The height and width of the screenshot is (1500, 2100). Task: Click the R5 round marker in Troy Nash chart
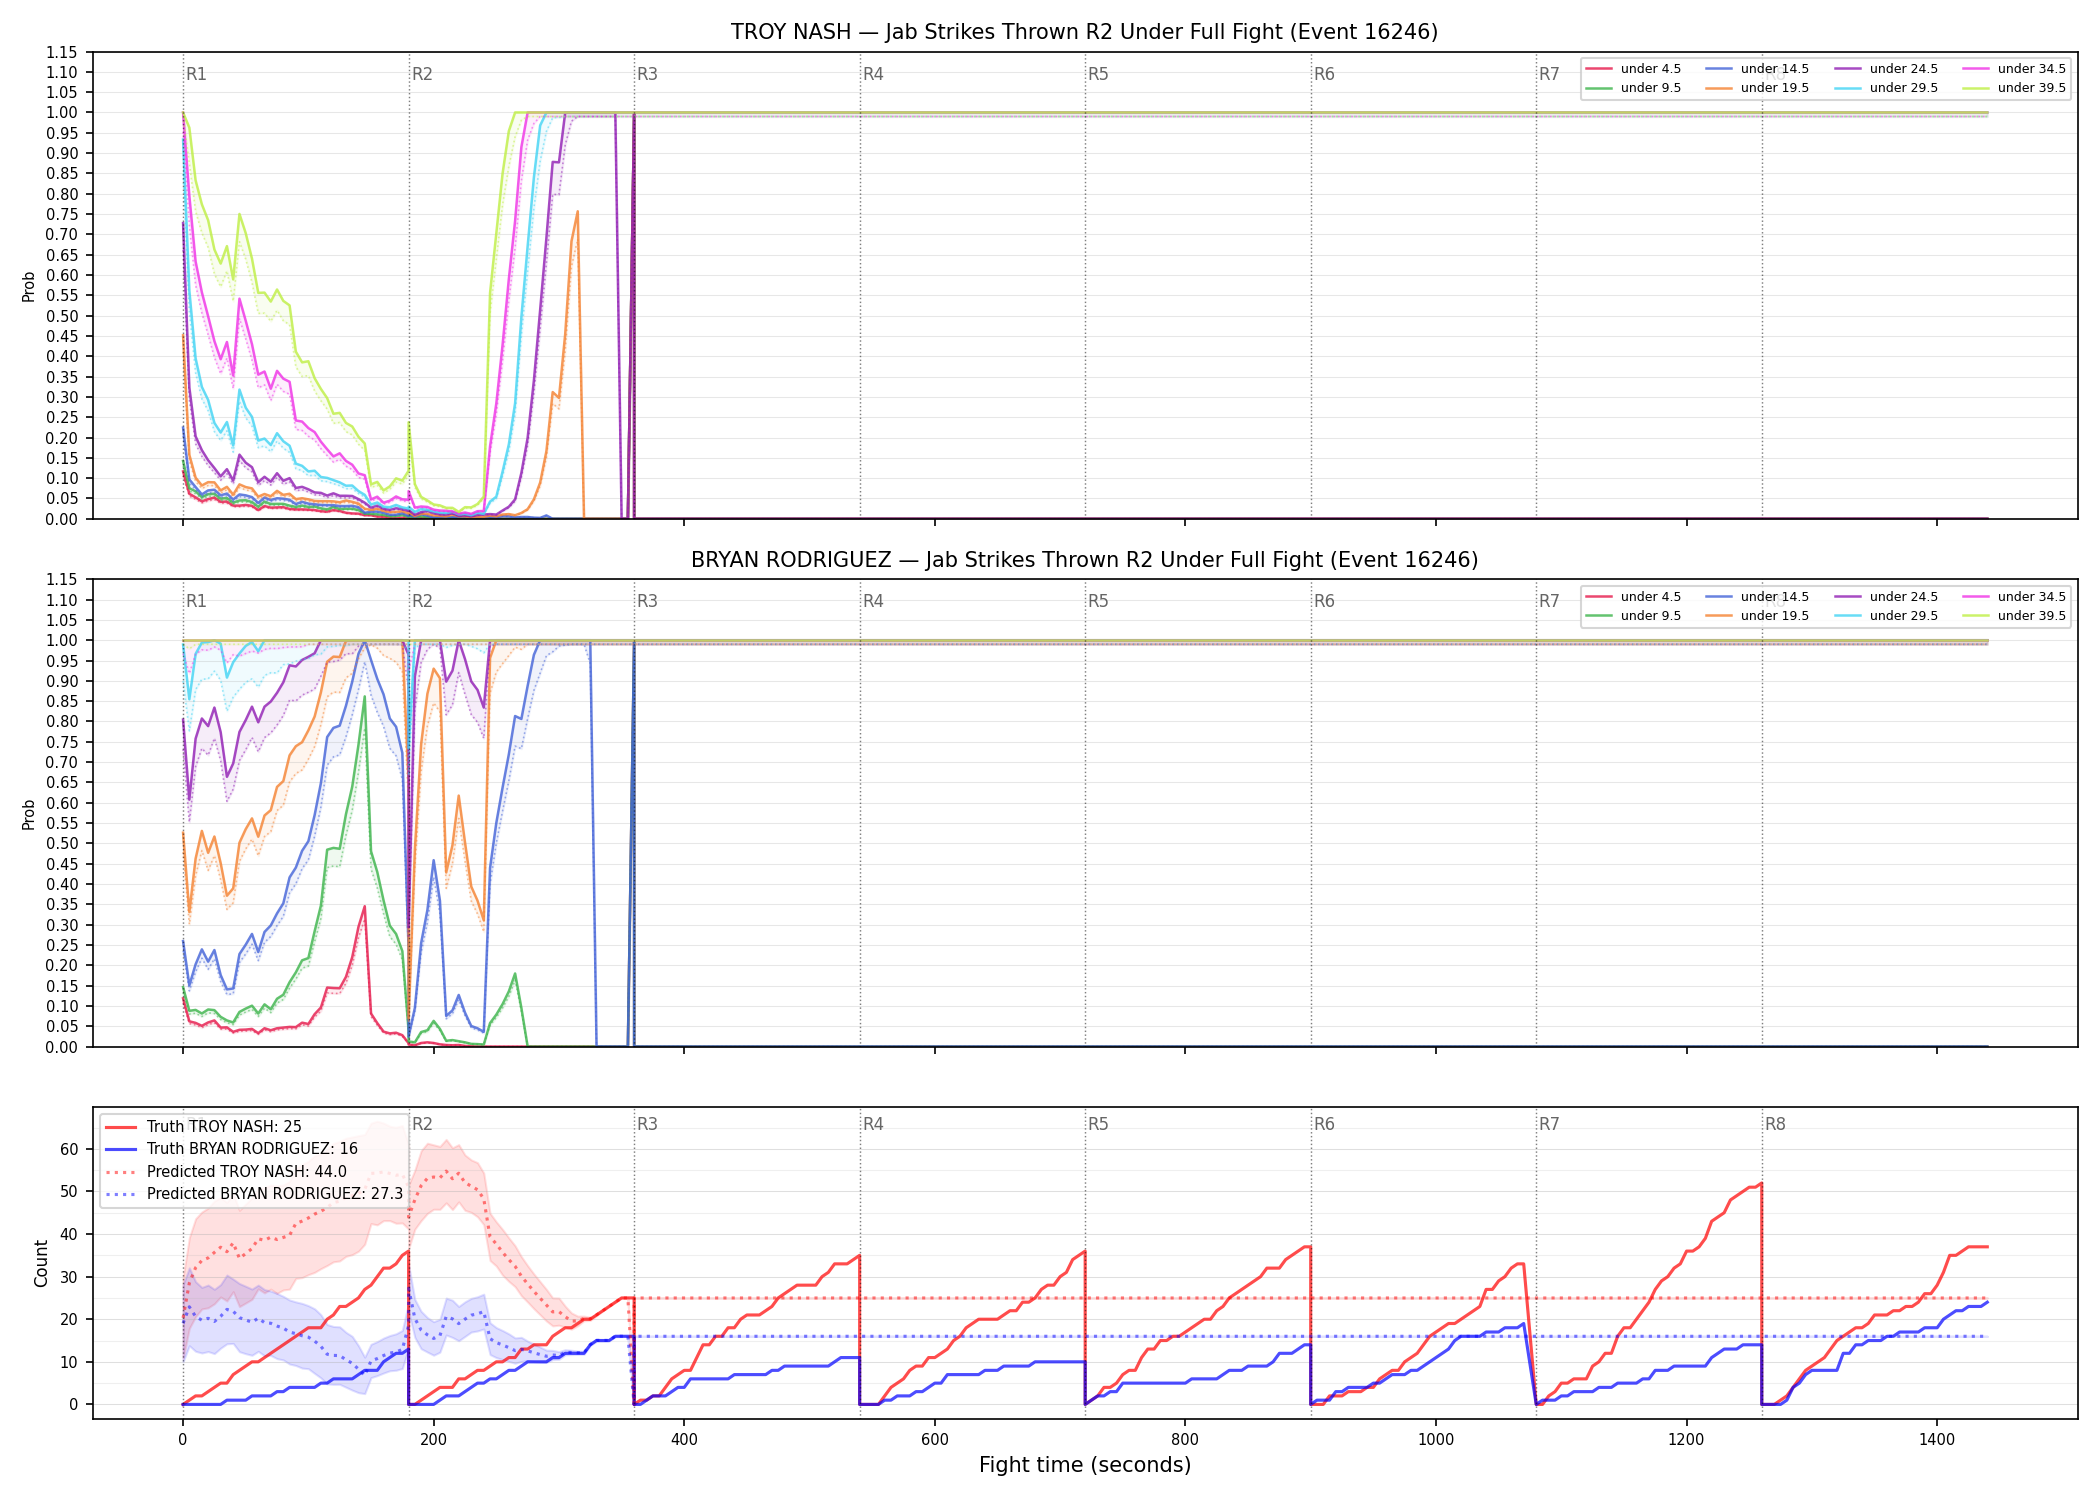1098,74
